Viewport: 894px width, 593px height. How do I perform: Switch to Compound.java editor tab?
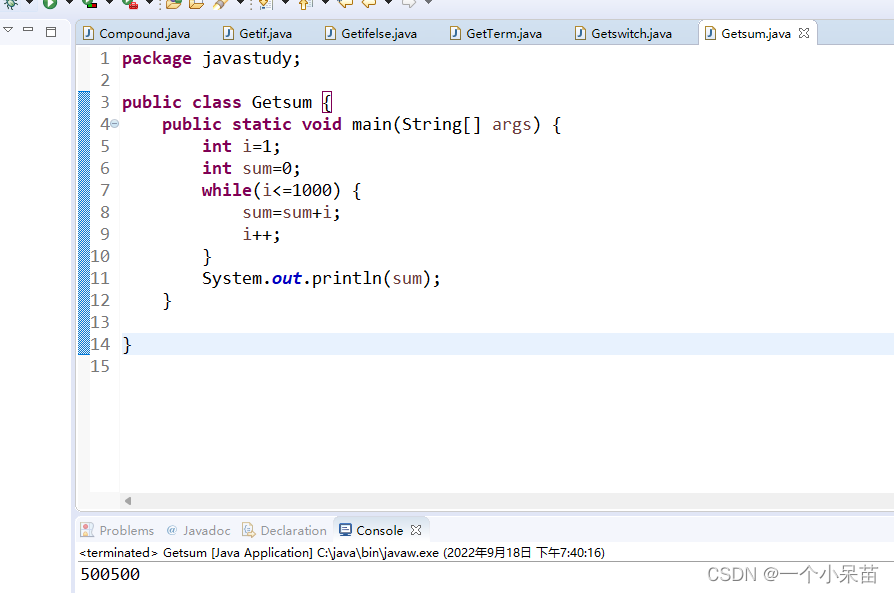tap(136, 34)
